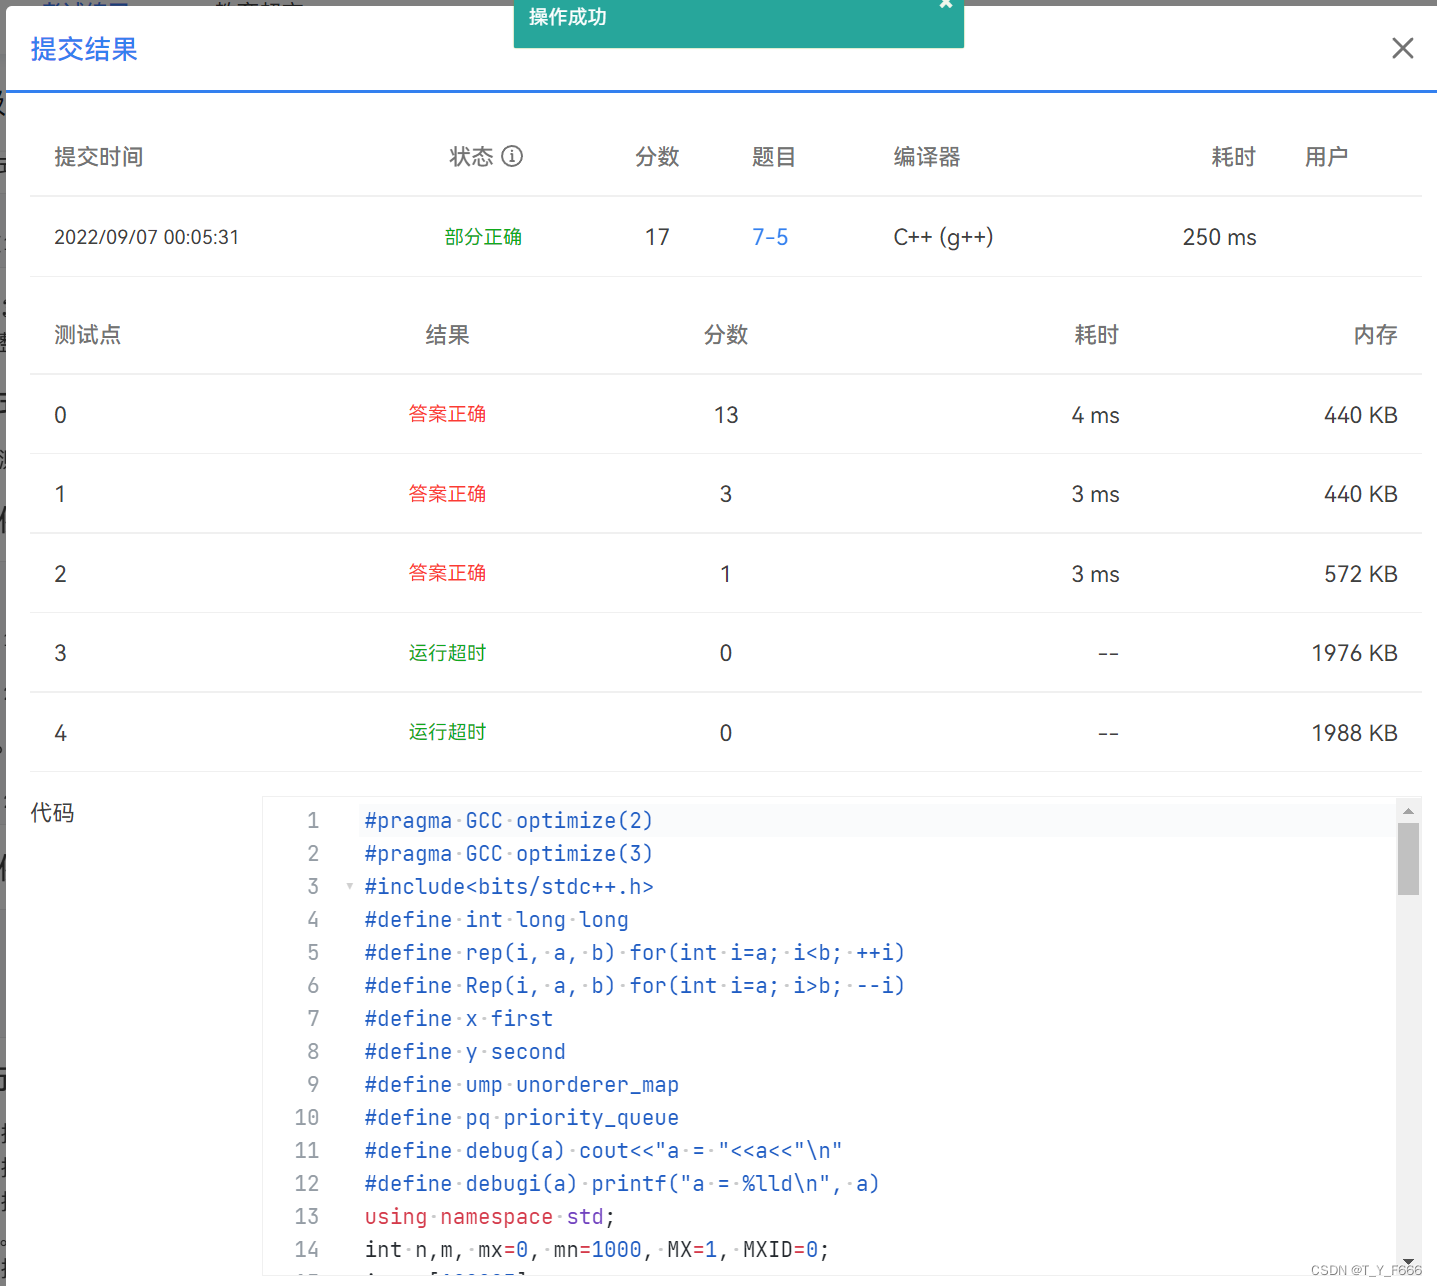Open problem link 7-5
Image resolution: width=1437 pixels, height=1286 pixels.
[x=770, y=237]
